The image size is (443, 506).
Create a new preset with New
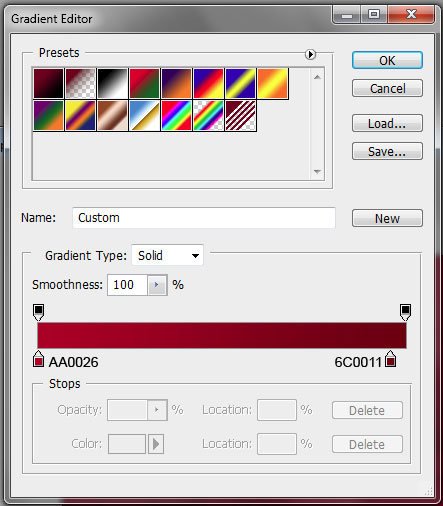tap(387, 218)
